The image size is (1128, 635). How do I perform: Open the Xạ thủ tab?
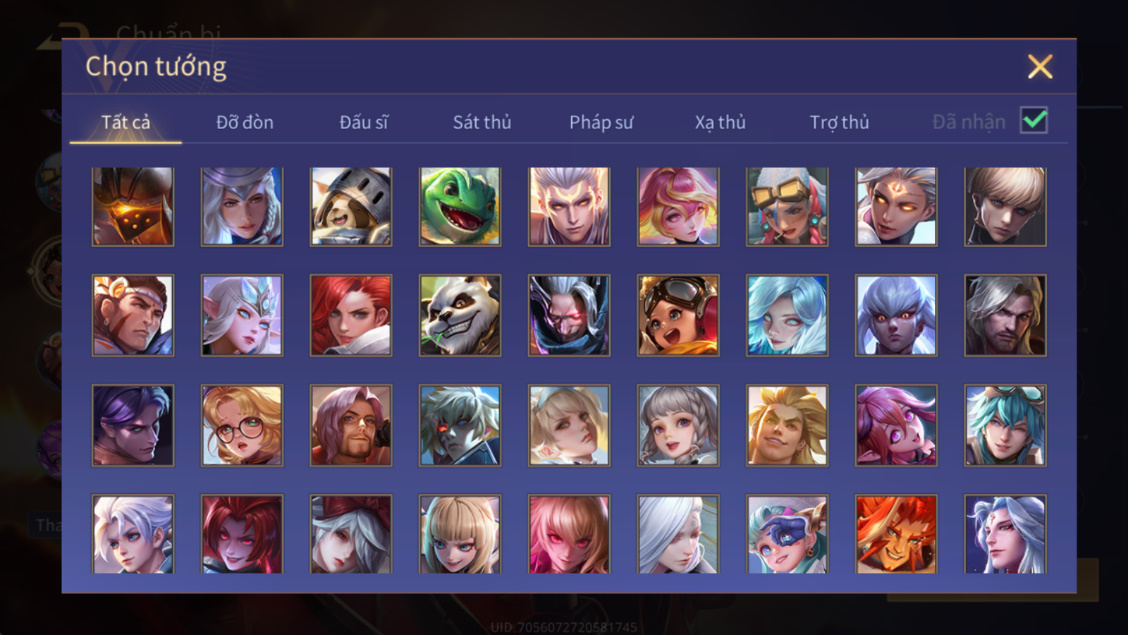pyautogui.click(x=720, y=122)
